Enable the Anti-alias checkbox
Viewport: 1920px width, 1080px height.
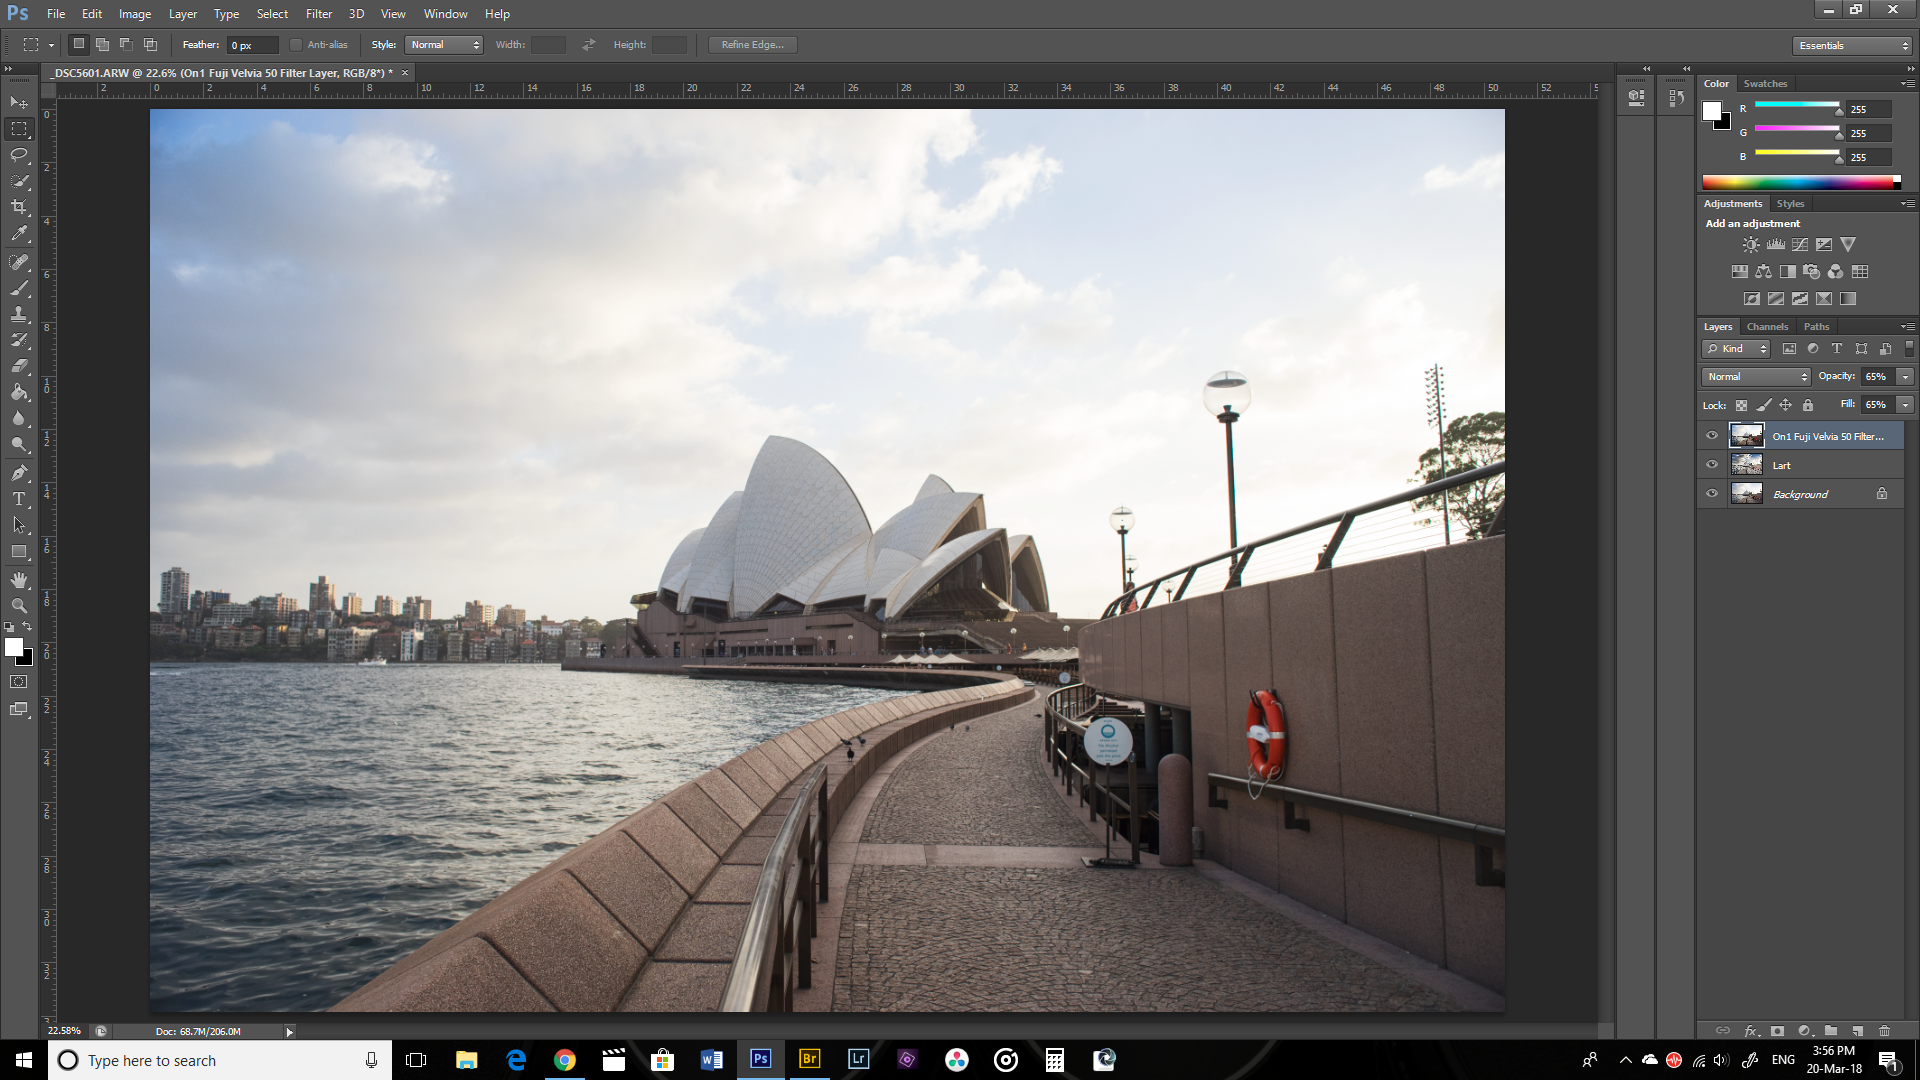coord(296,44)
